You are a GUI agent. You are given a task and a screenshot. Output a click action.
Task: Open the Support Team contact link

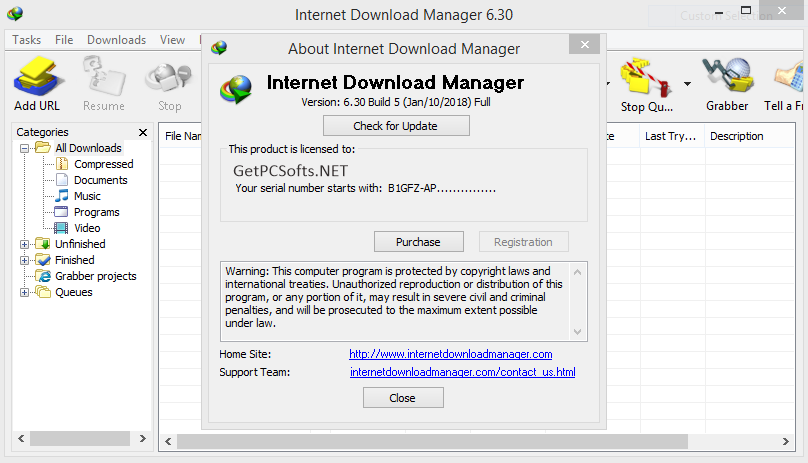tap(462, 372)
